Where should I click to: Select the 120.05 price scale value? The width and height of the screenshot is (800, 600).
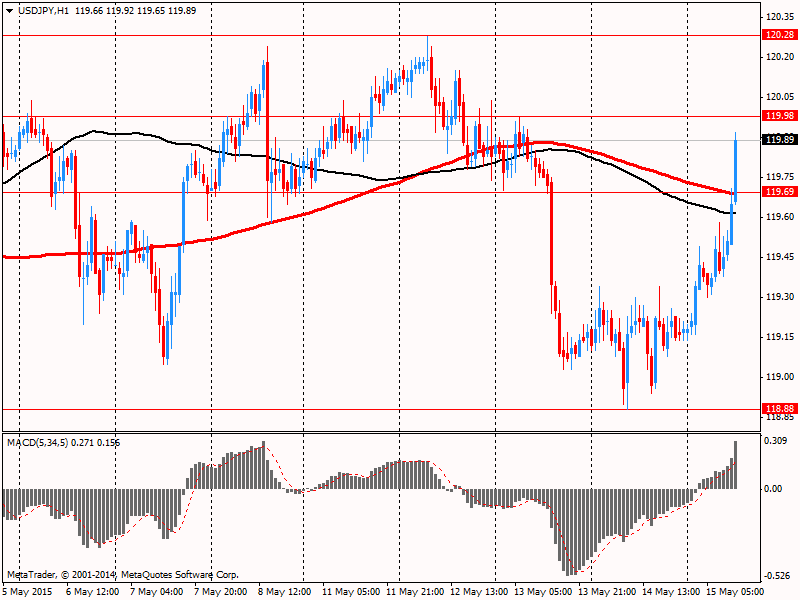coord(780,97)
